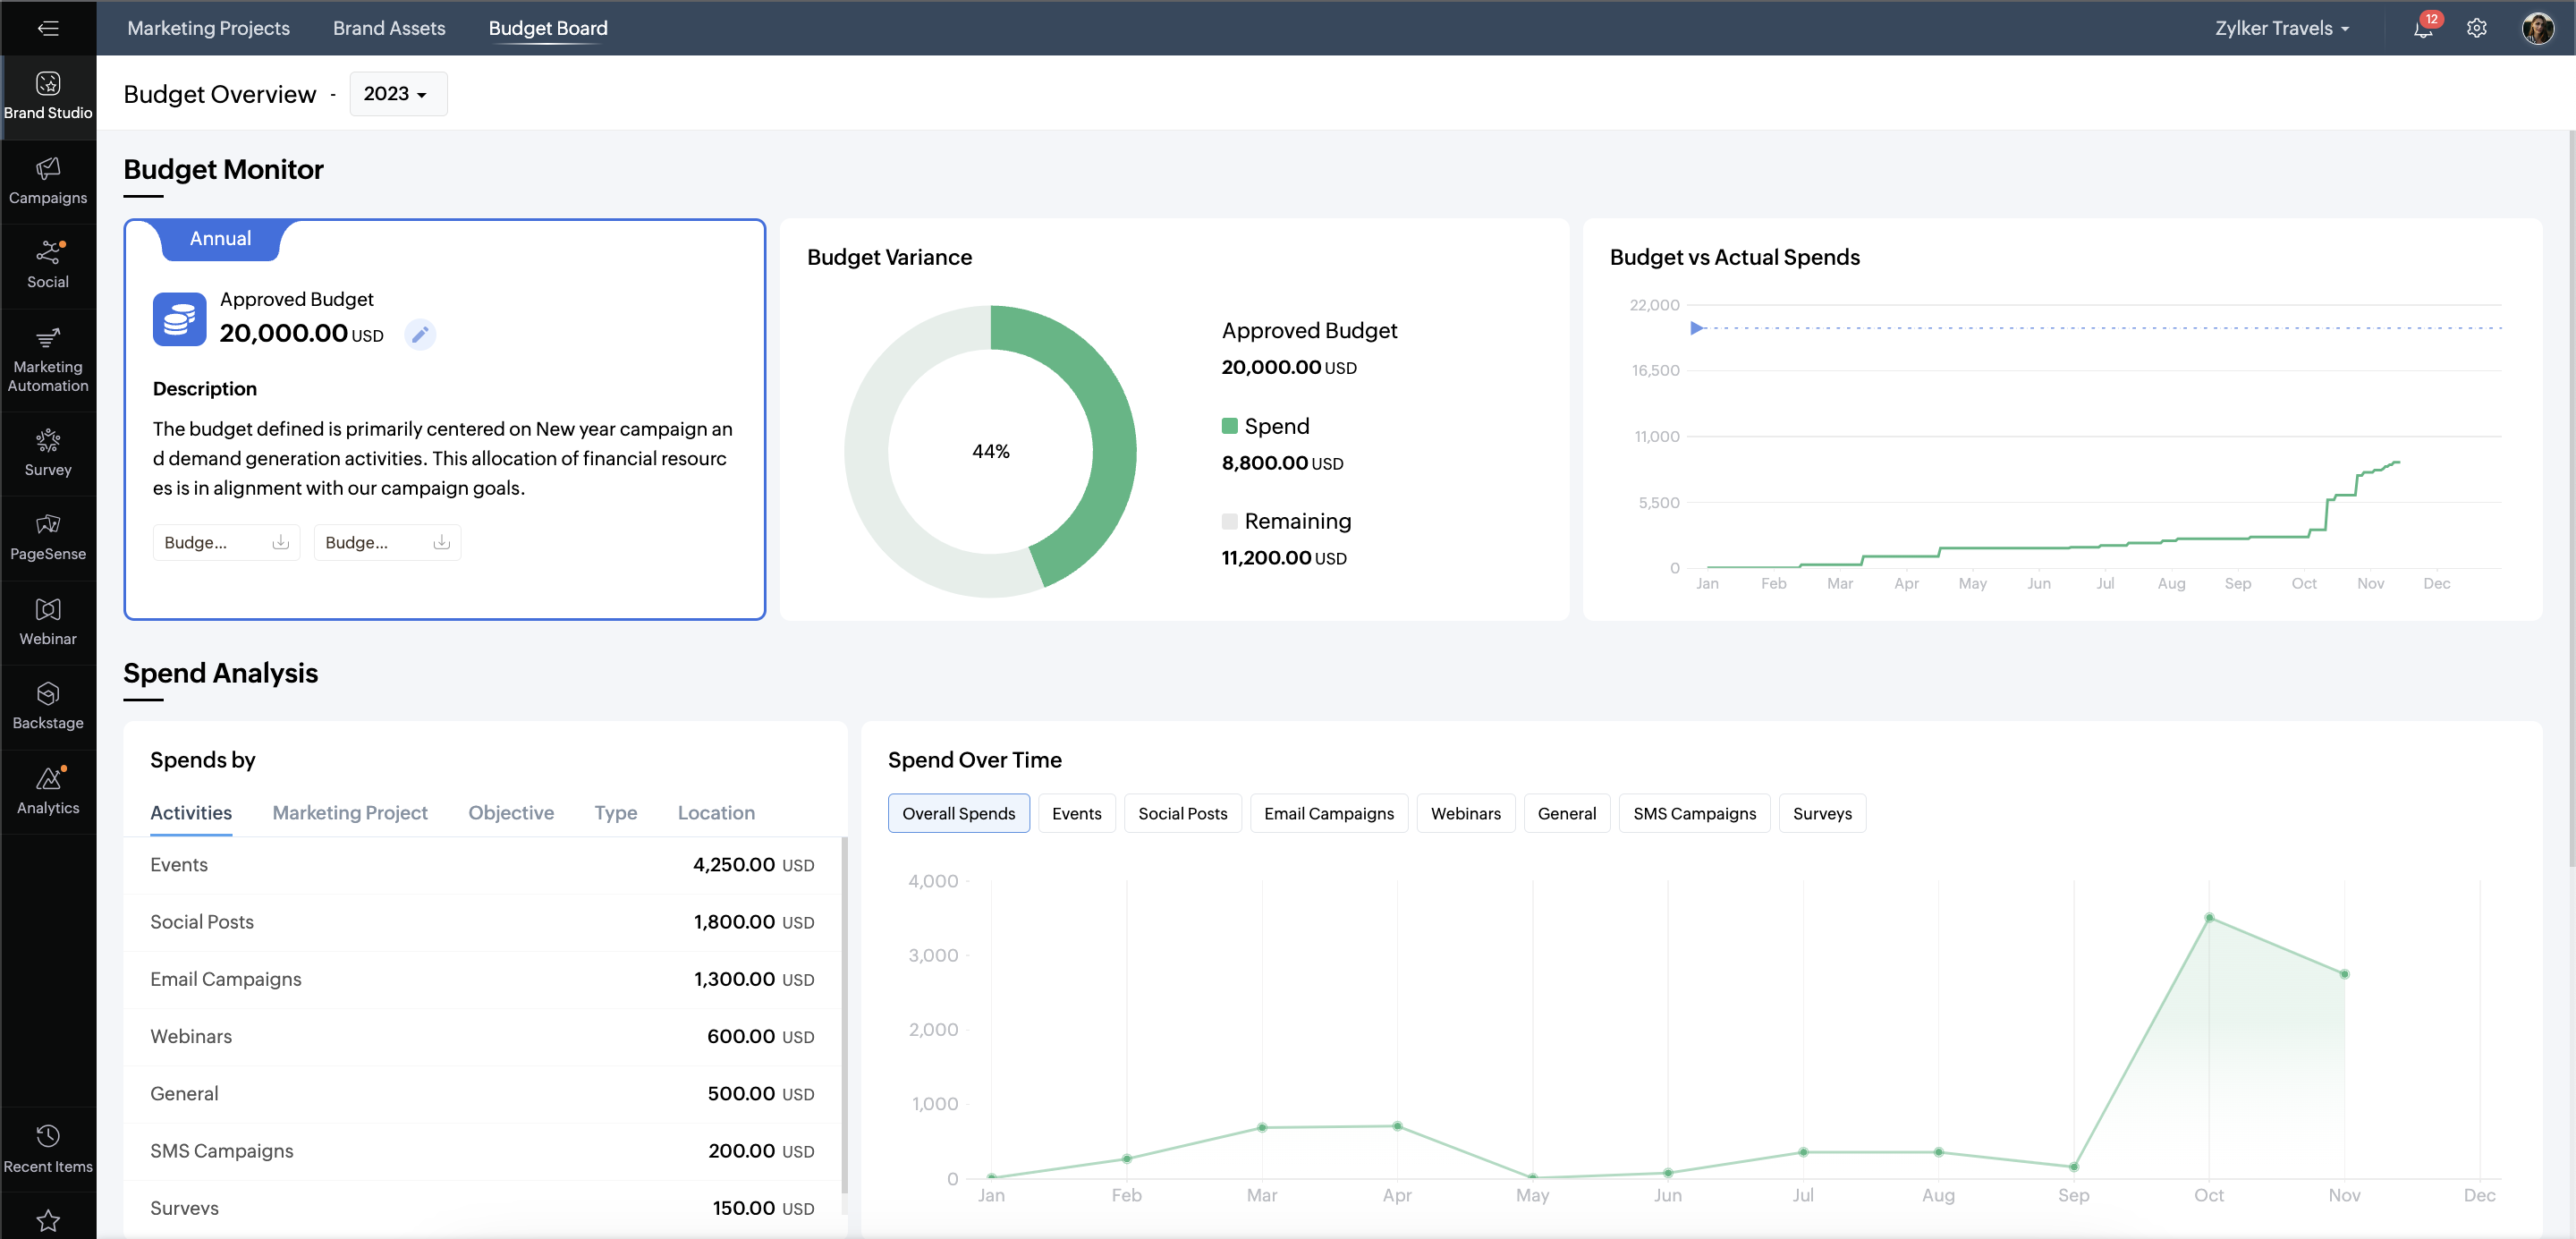Click the edit pencil beside Approved Budget
This screenshot has width=2576, height=1239.
click(x=420, y=334)
